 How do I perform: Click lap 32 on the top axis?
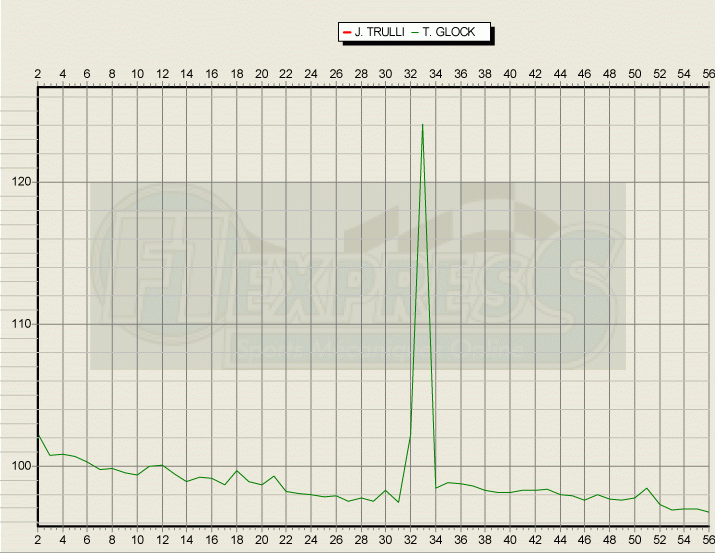(411, 74)
